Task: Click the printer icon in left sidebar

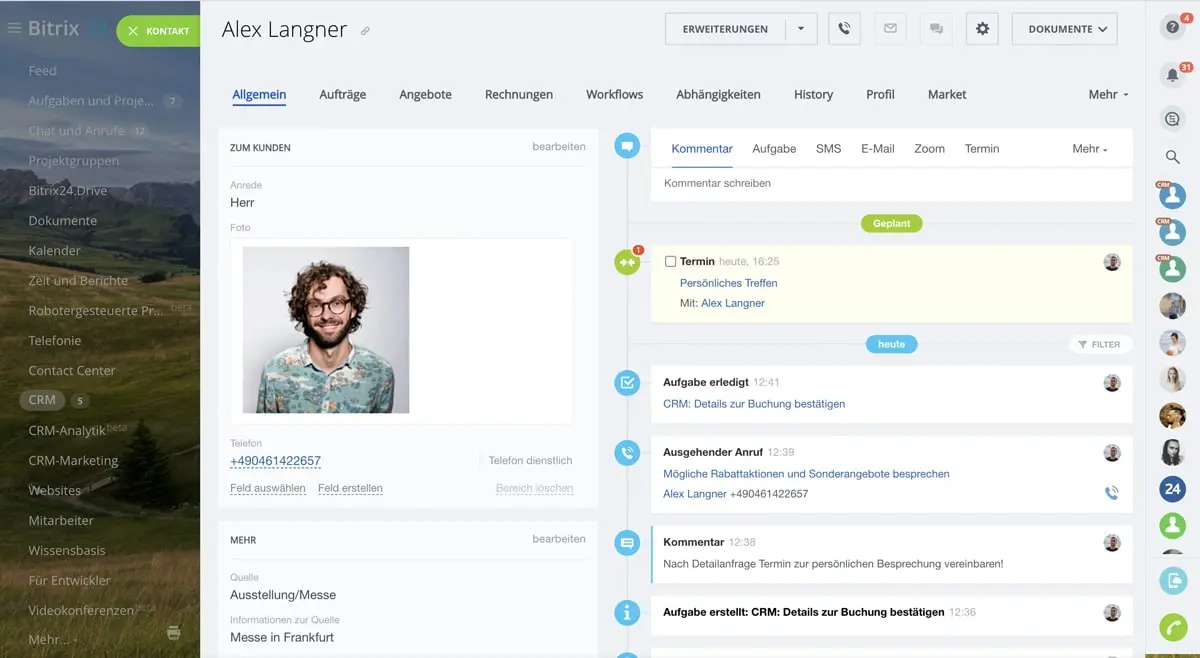Action: [173, 632]
